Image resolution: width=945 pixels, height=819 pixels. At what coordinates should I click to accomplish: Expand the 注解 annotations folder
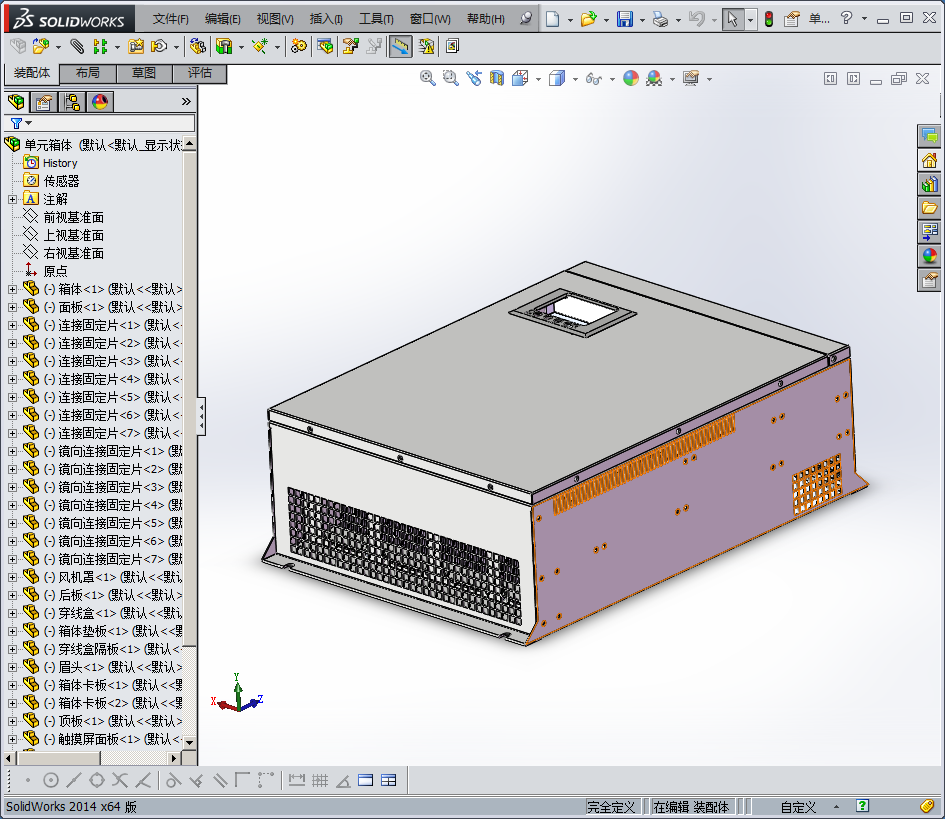[x=12, y=199]
